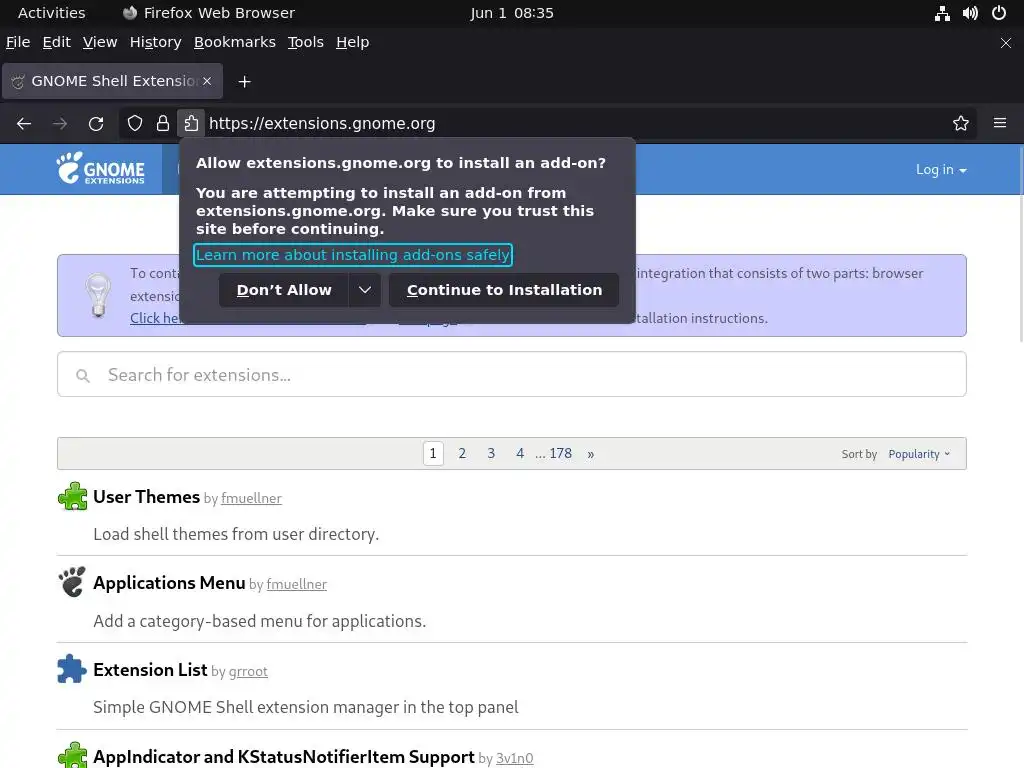
Task: Click the Don't Allow button
Action: pyautogui.click(x=284, y=290)
